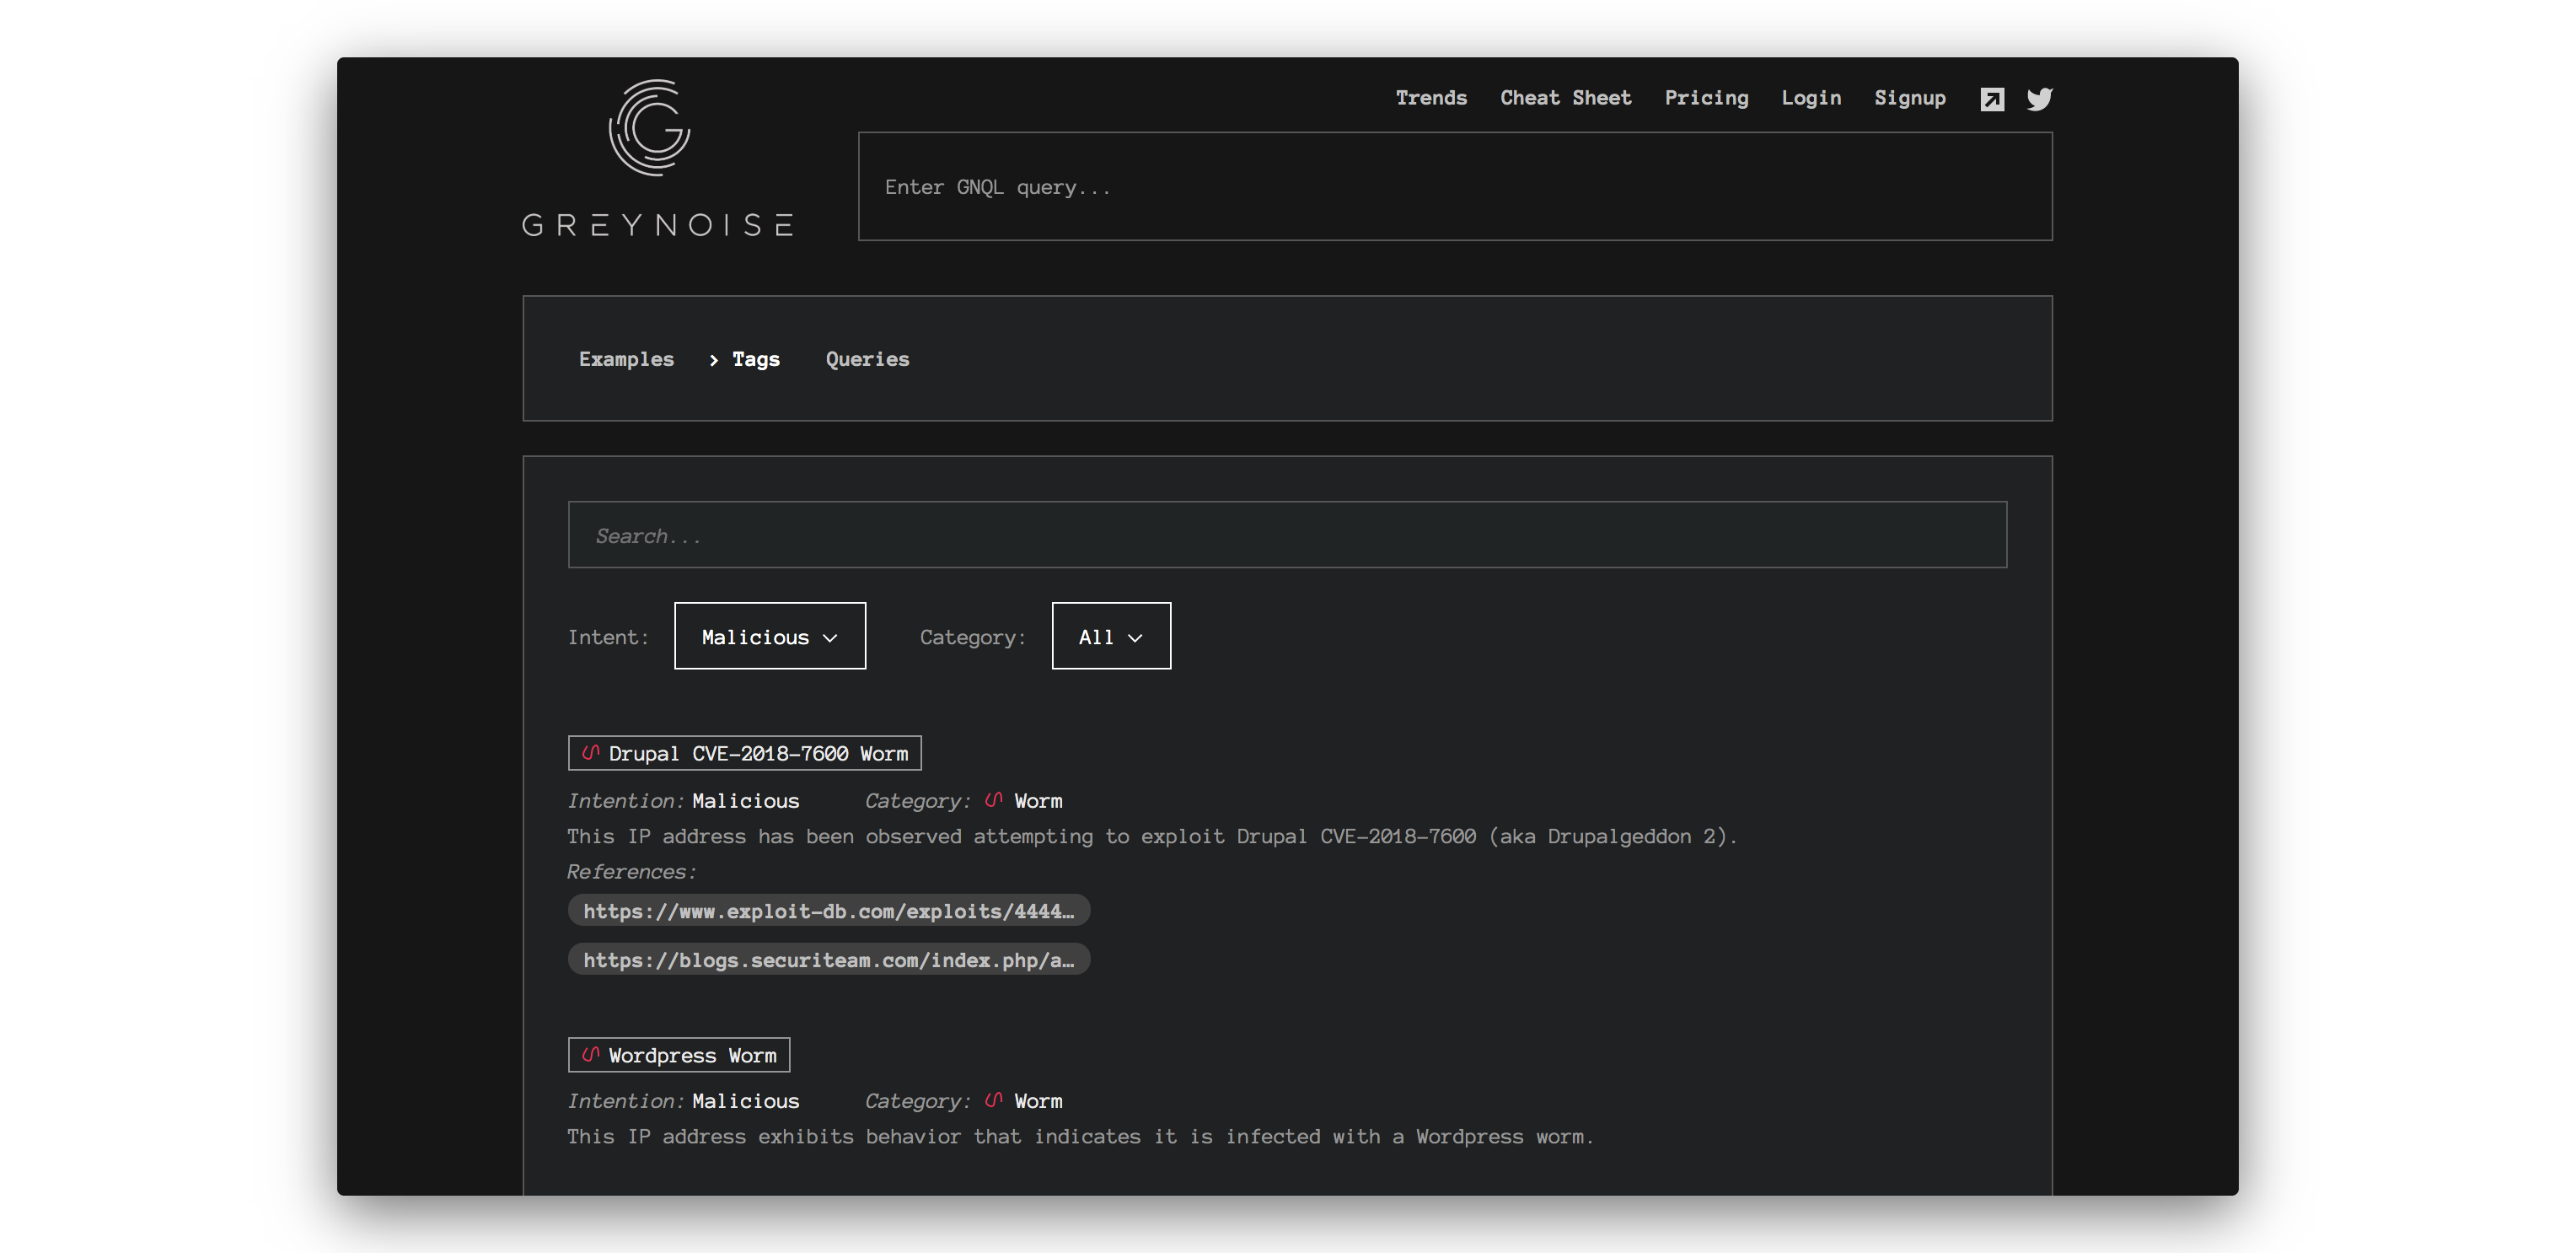Click the Wordpress worm description text

click(1080, 1136)
